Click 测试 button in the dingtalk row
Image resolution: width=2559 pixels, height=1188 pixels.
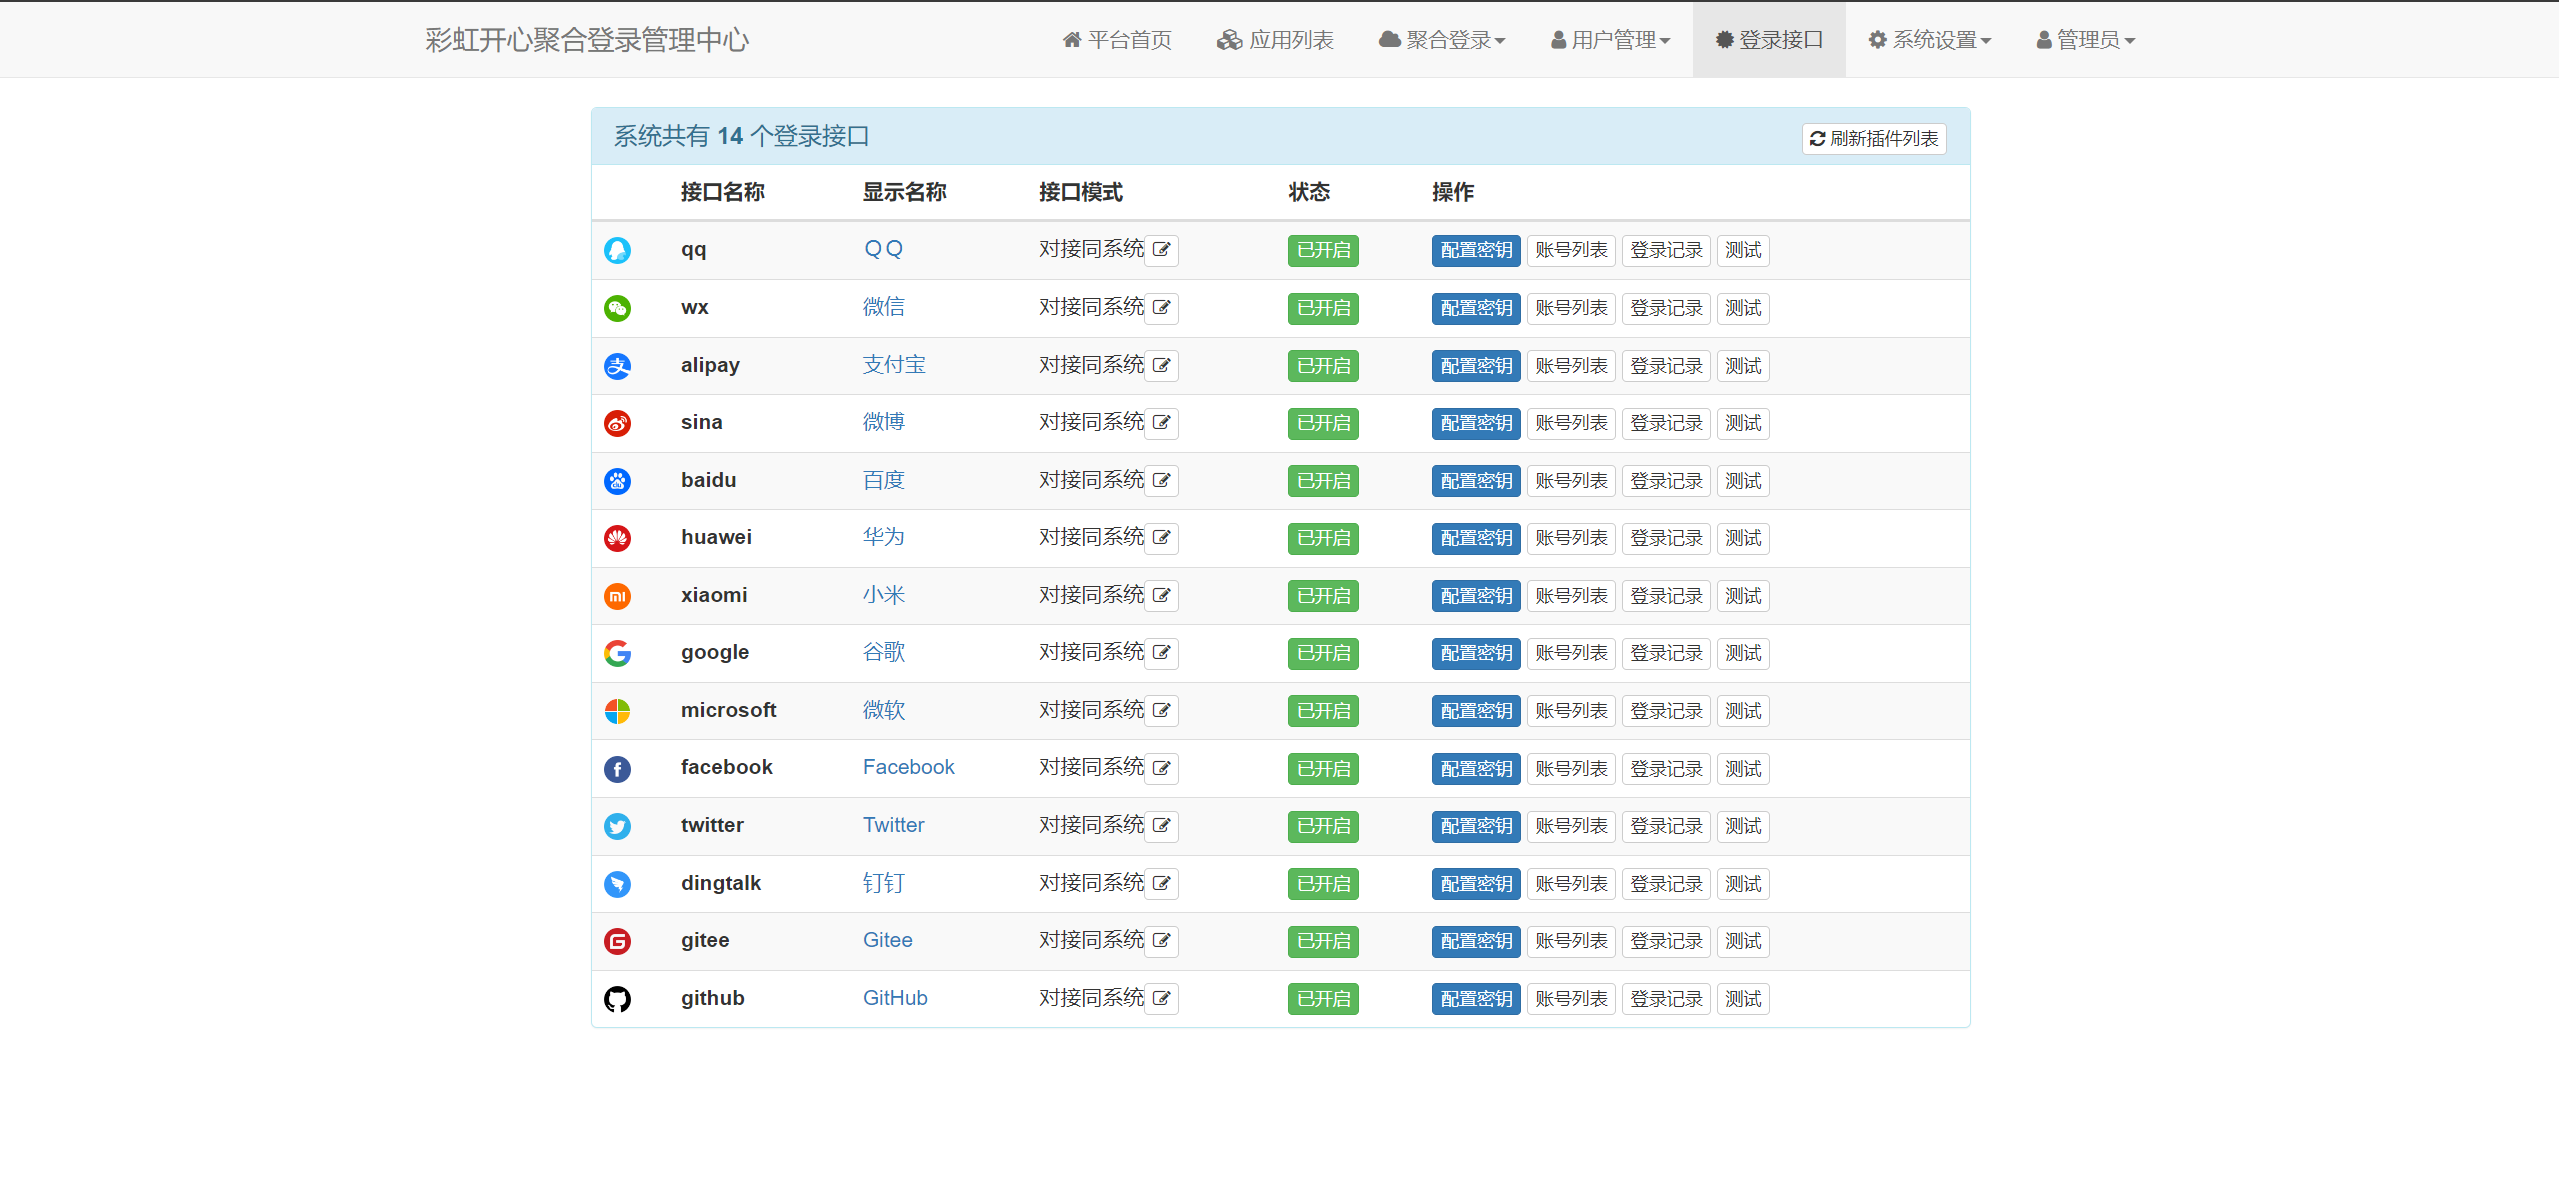click(1742, 884)
